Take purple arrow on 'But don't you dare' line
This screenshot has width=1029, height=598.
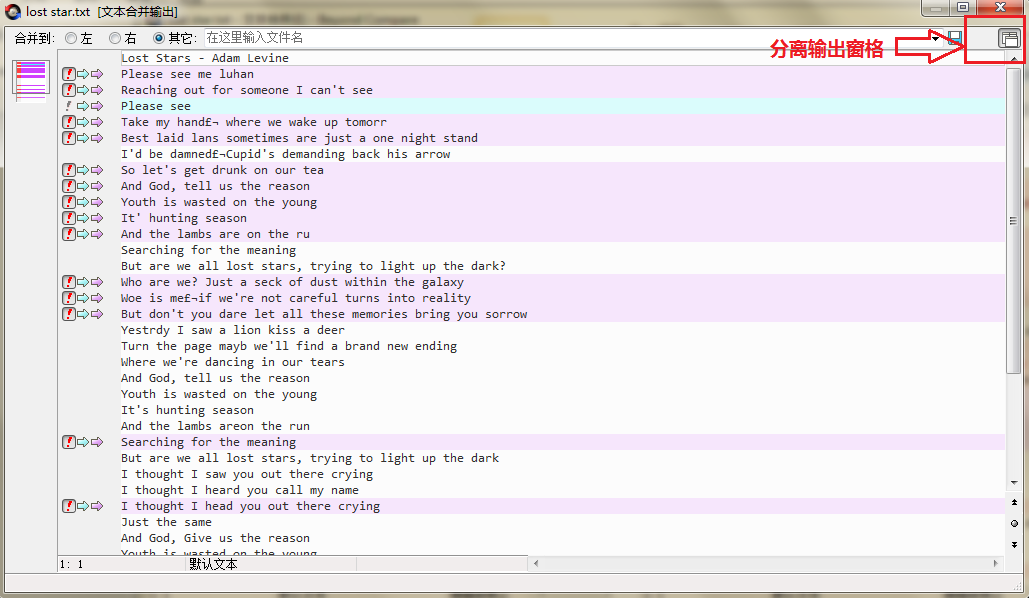coord(97,314)
